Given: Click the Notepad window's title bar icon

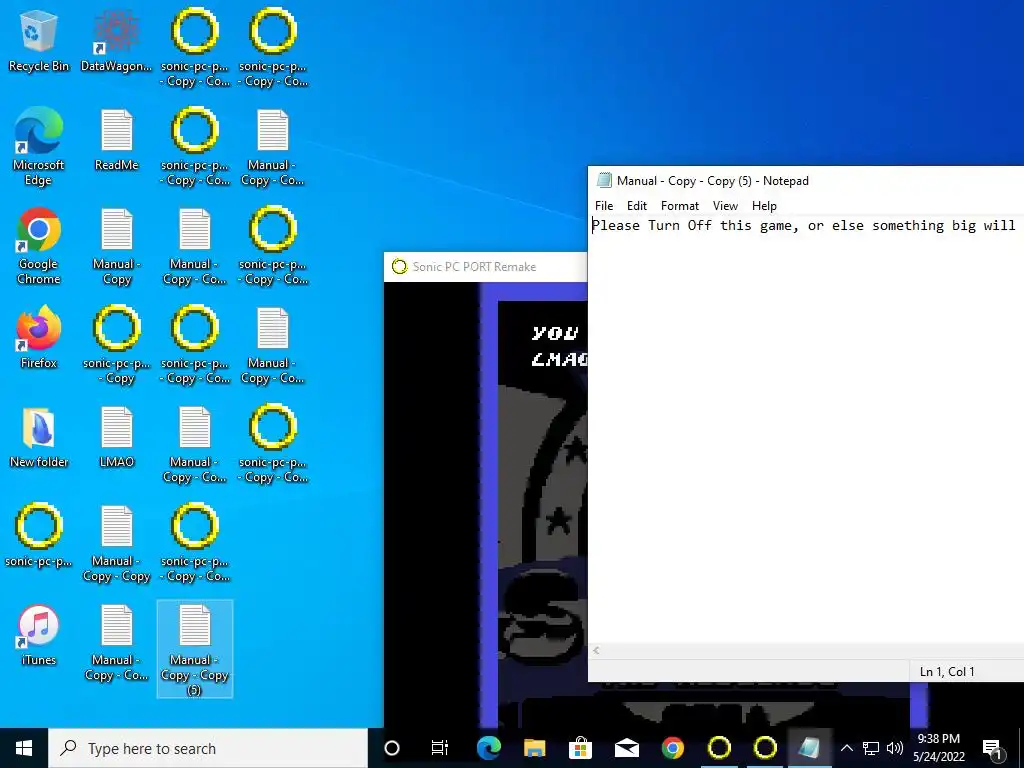Looking at the screenshot, I should [604, 181].
